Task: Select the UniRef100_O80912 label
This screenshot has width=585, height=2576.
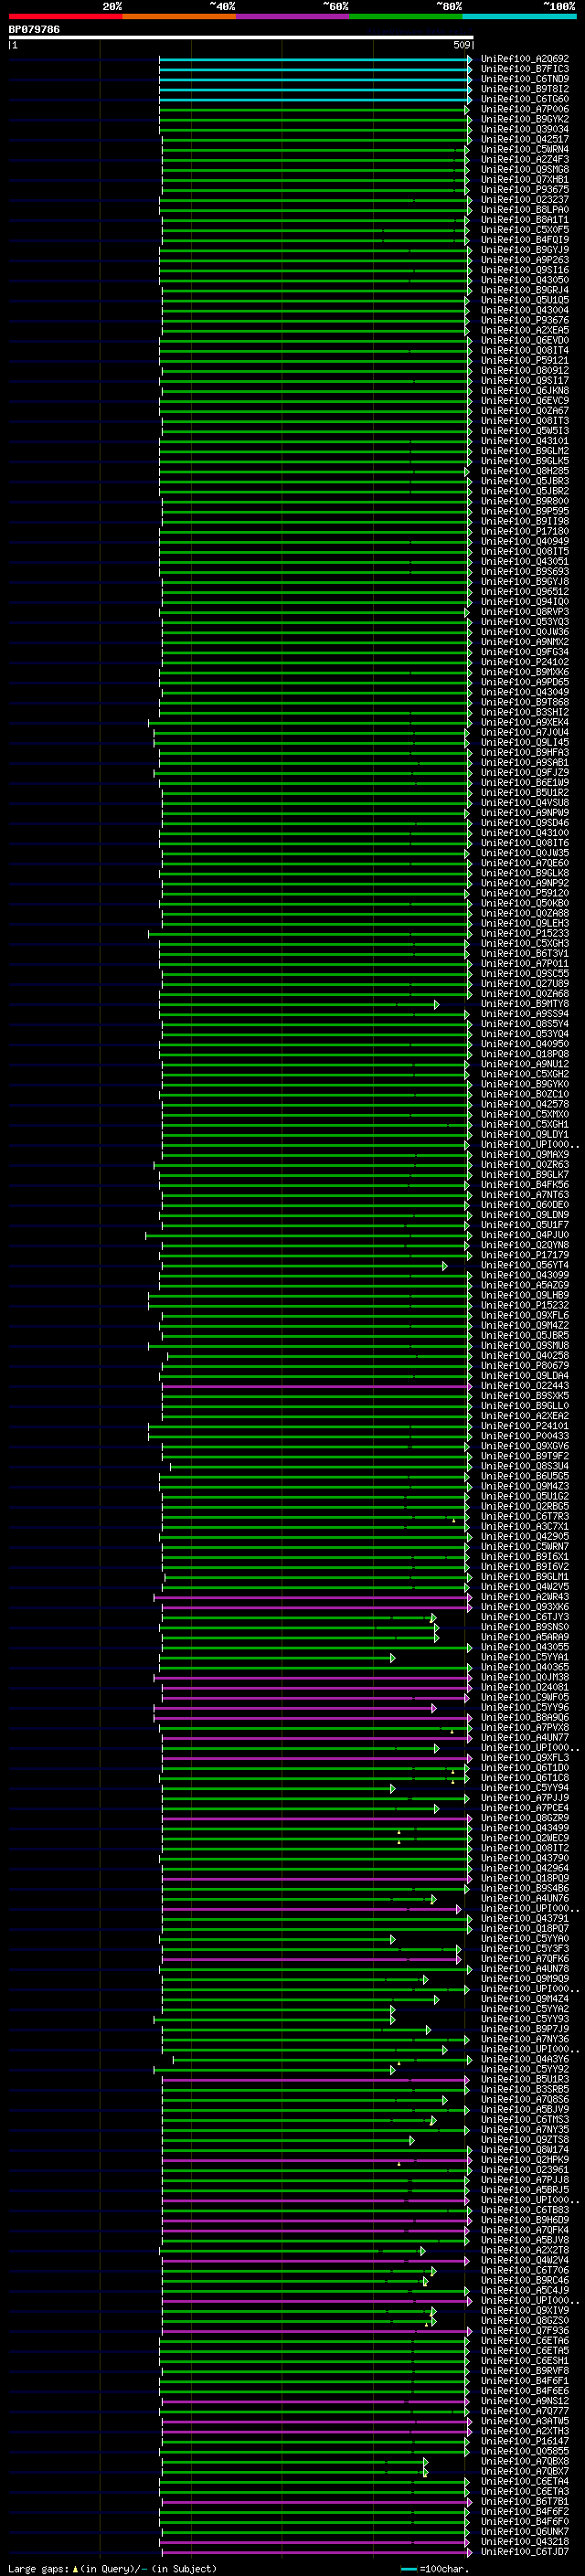Action: coord(525,370)
